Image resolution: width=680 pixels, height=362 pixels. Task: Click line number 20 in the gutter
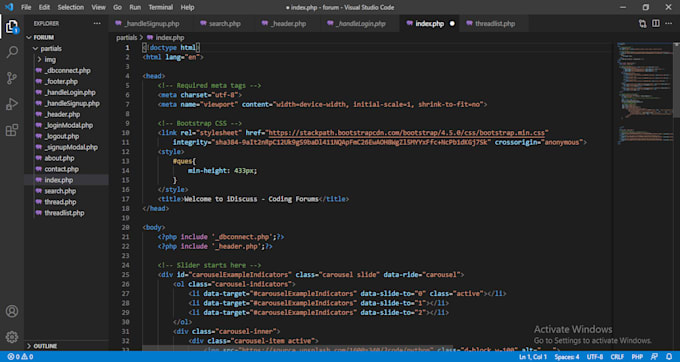click(125, 227)
